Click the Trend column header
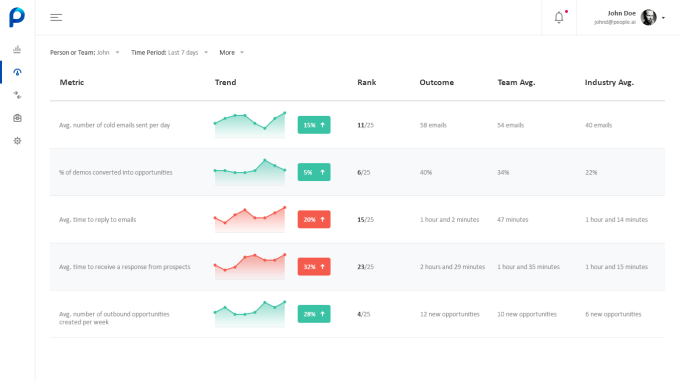680x382 pixels. (226, 82)
